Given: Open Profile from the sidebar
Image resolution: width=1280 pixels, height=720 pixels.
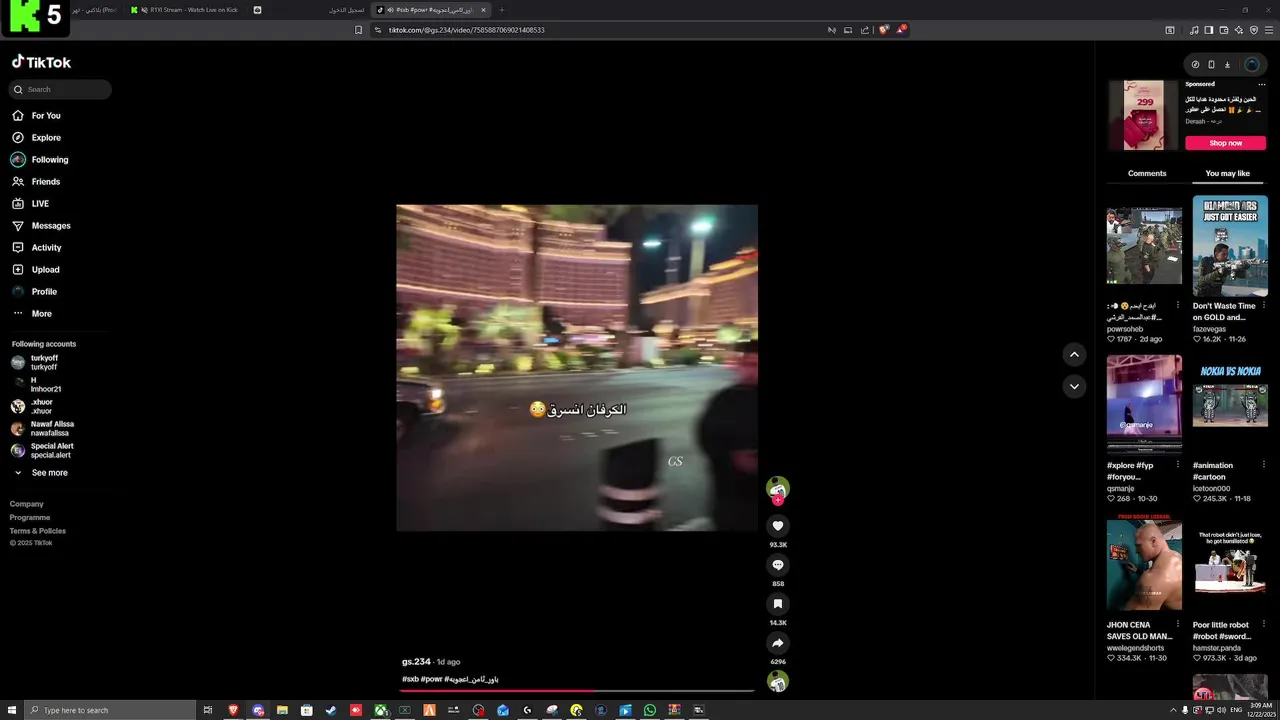Looking at the screenshot, I should [44, 292].
